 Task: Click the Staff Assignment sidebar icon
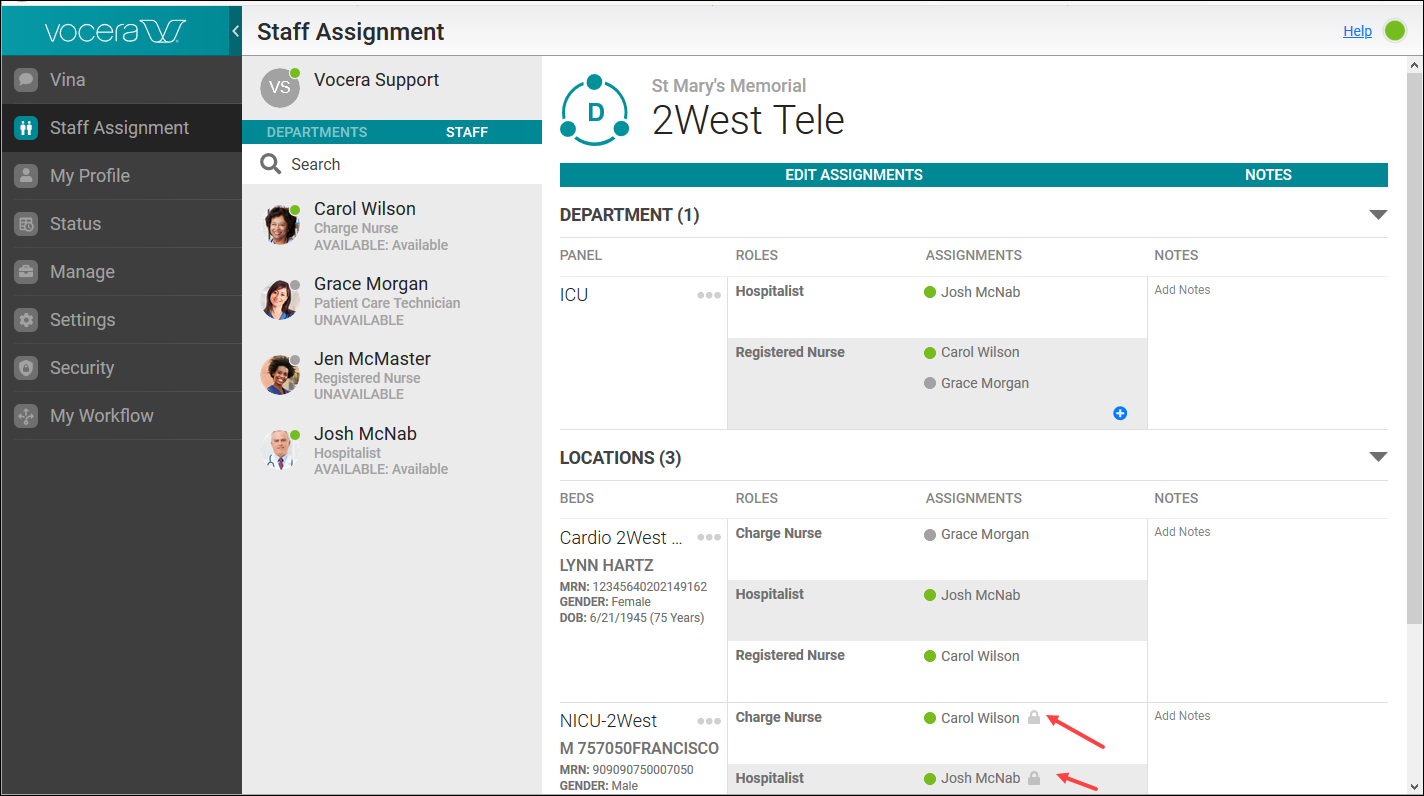point(26,128)
